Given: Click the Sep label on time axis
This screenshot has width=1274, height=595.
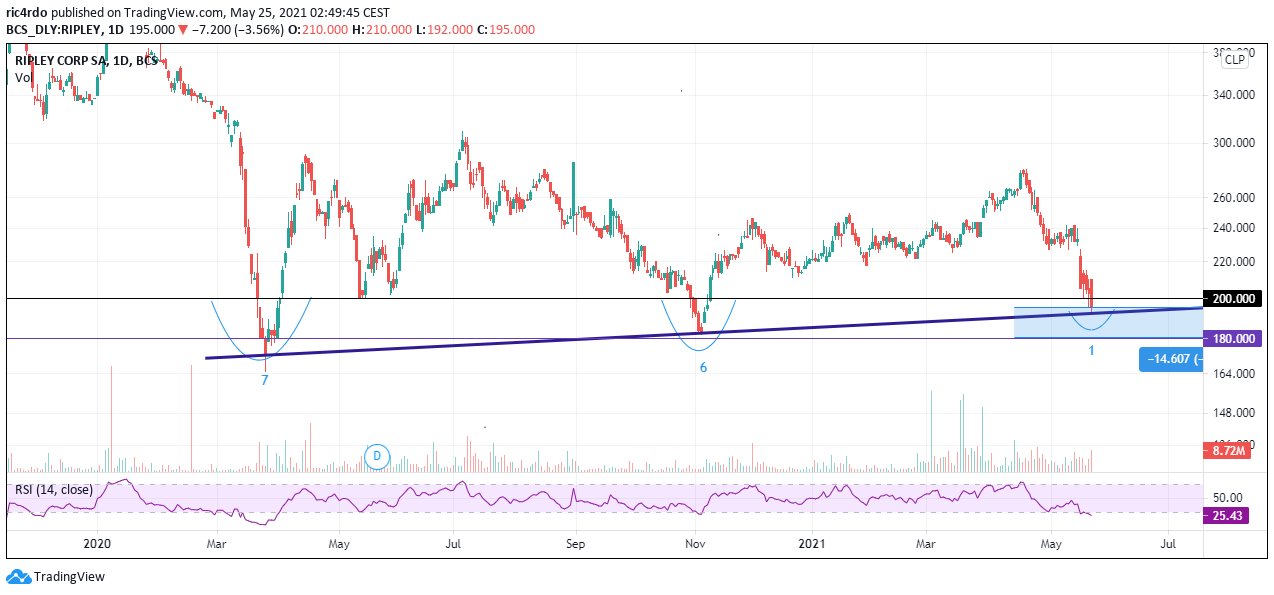Looking at the screenshot, I should [x=574, y=544].
